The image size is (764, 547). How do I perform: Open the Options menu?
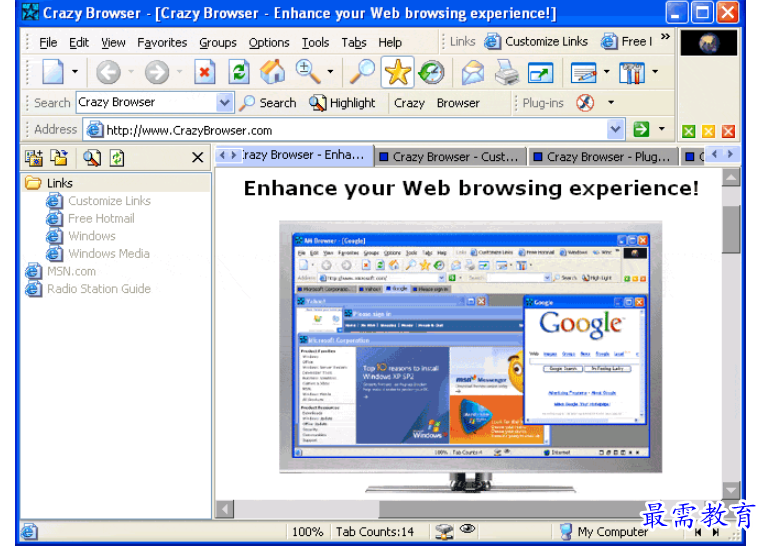269,43
